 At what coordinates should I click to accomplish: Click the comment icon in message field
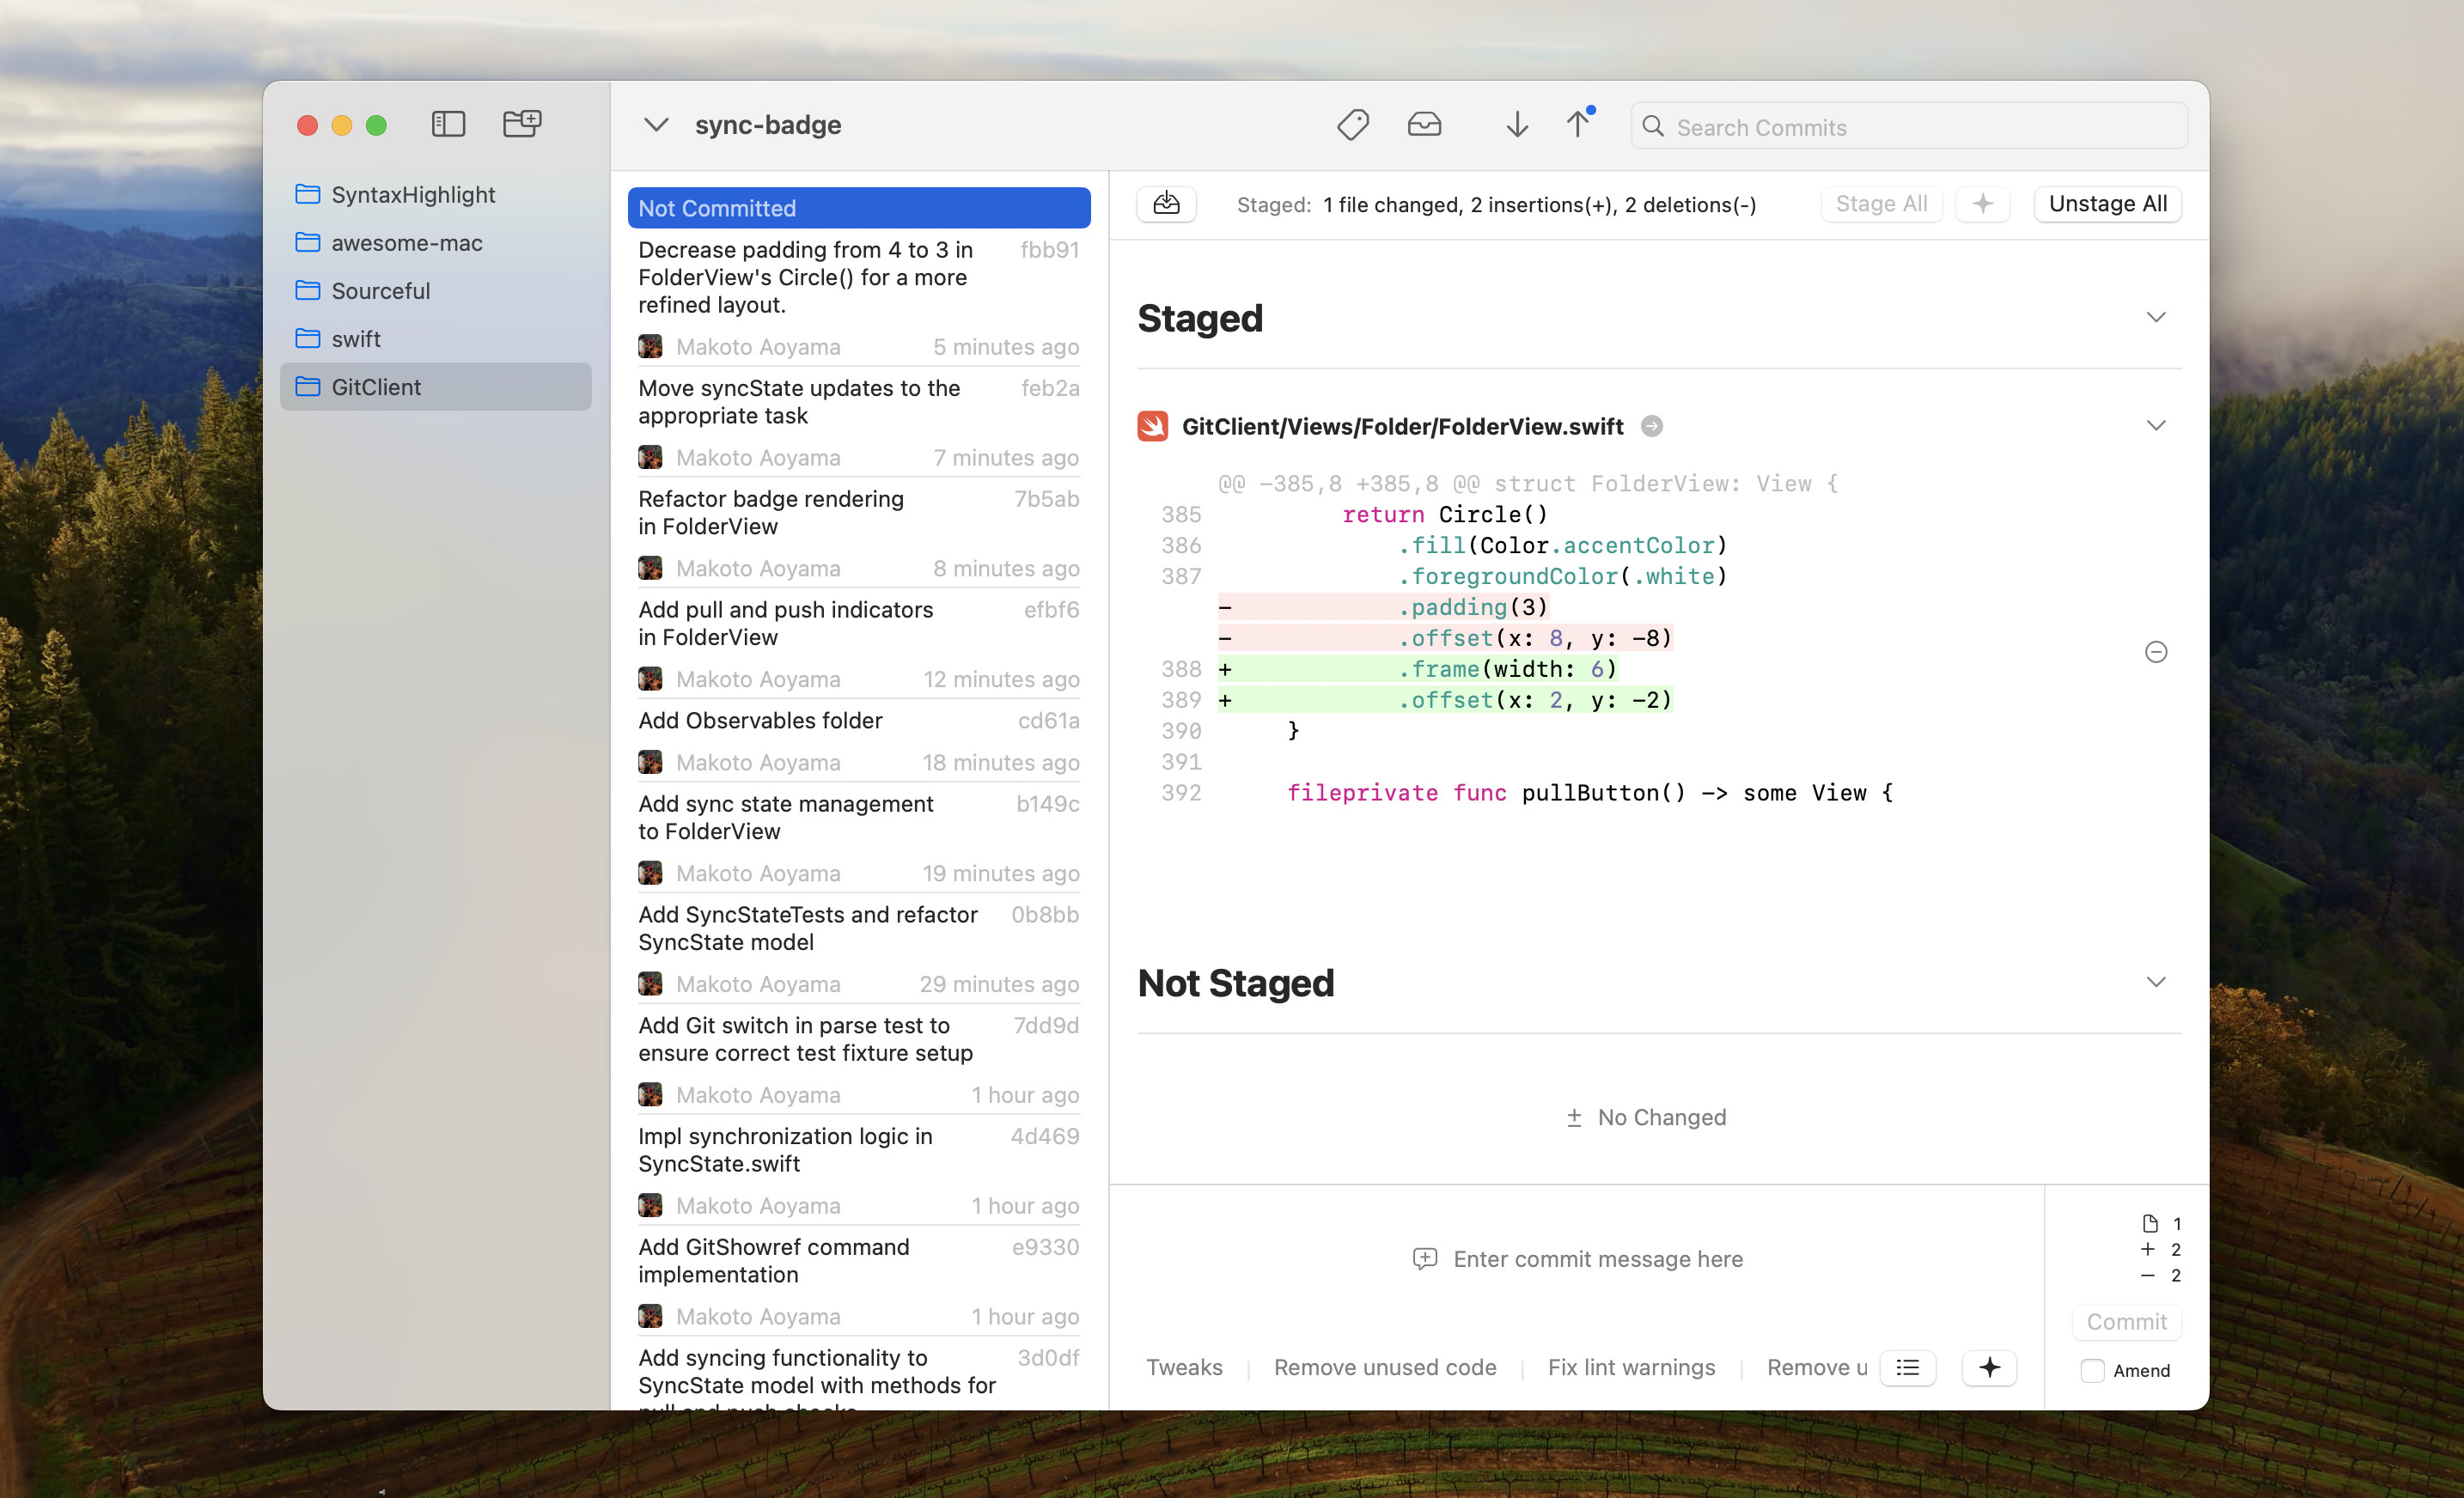(x=1424, y=1259)
